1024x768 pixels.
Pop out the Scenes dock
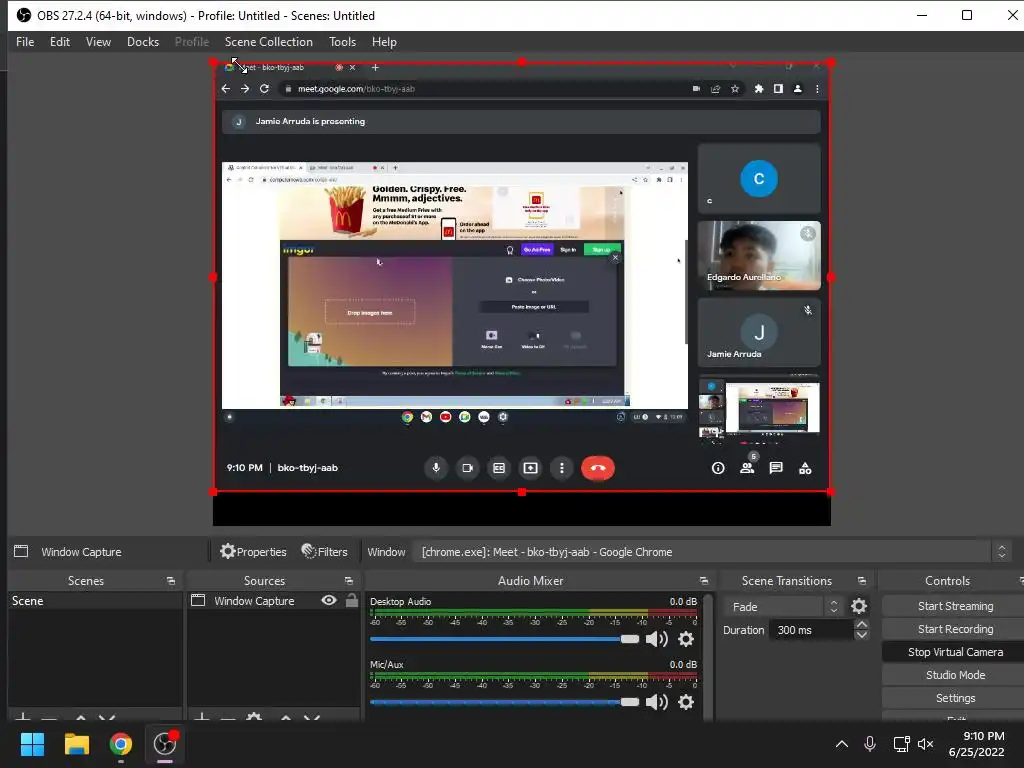[x=171, y=581]
